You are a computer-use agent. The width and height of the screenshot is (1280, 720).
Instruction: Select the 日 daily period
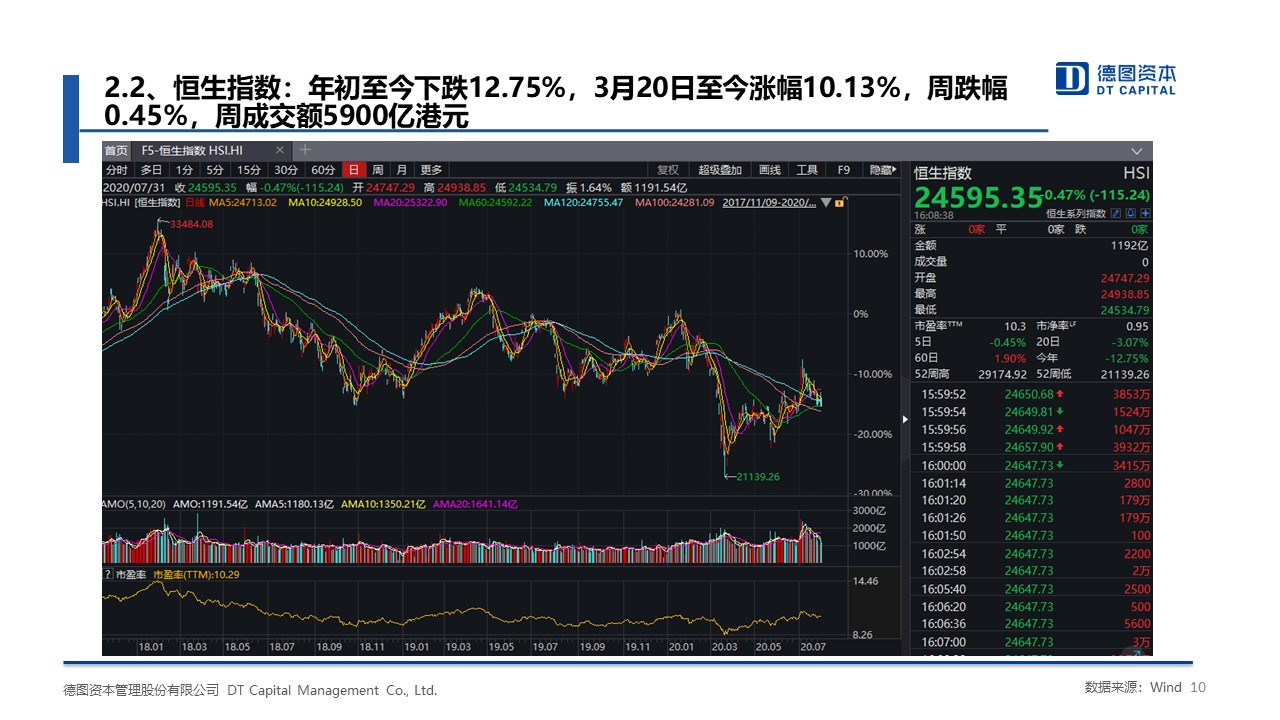[x=354, y=170]
